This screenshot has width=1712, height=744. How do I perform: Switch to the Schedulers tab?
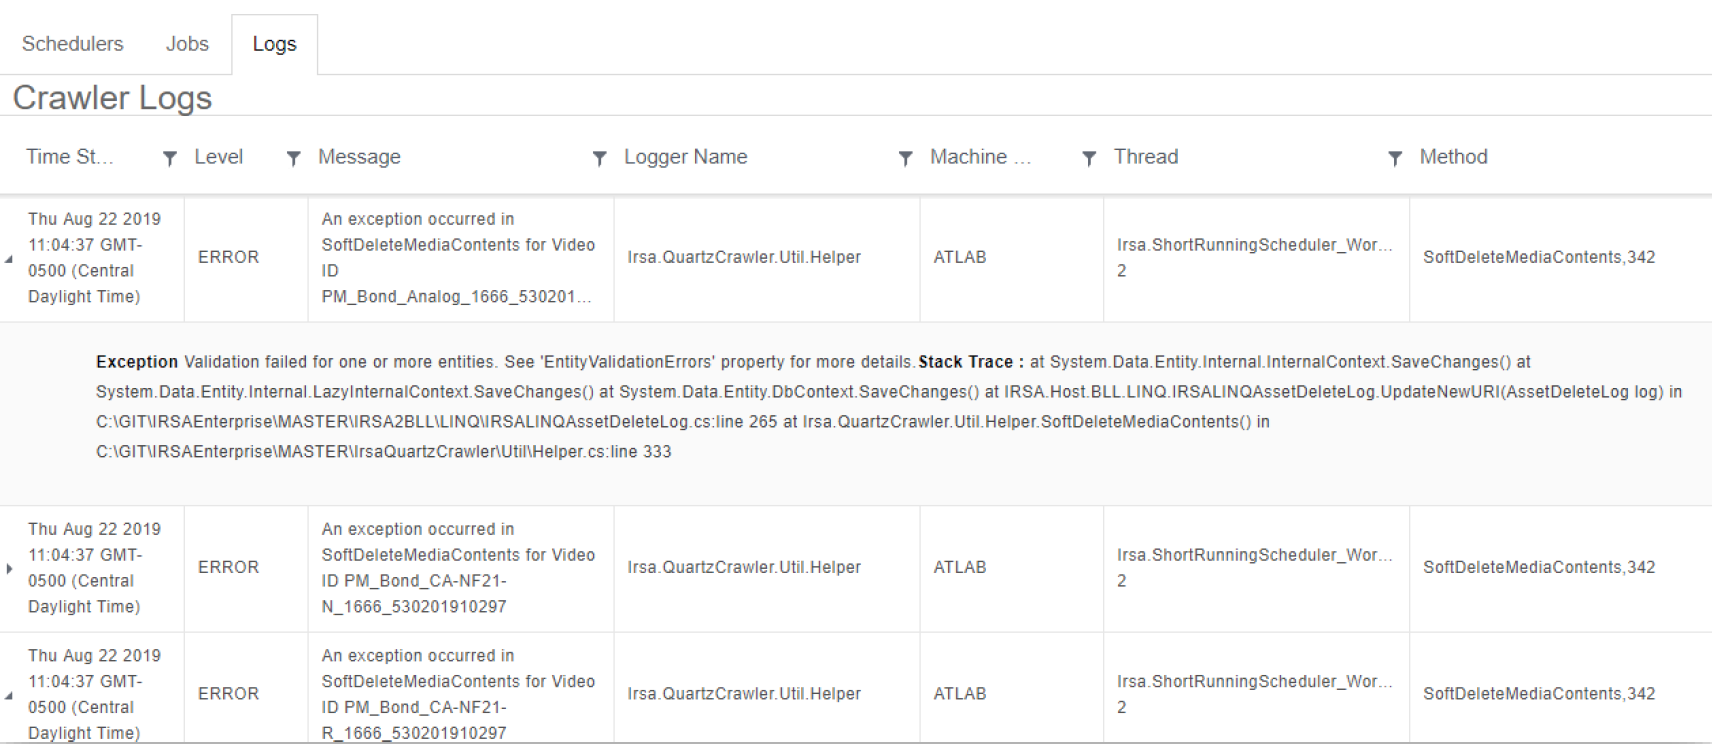[73, 44]
